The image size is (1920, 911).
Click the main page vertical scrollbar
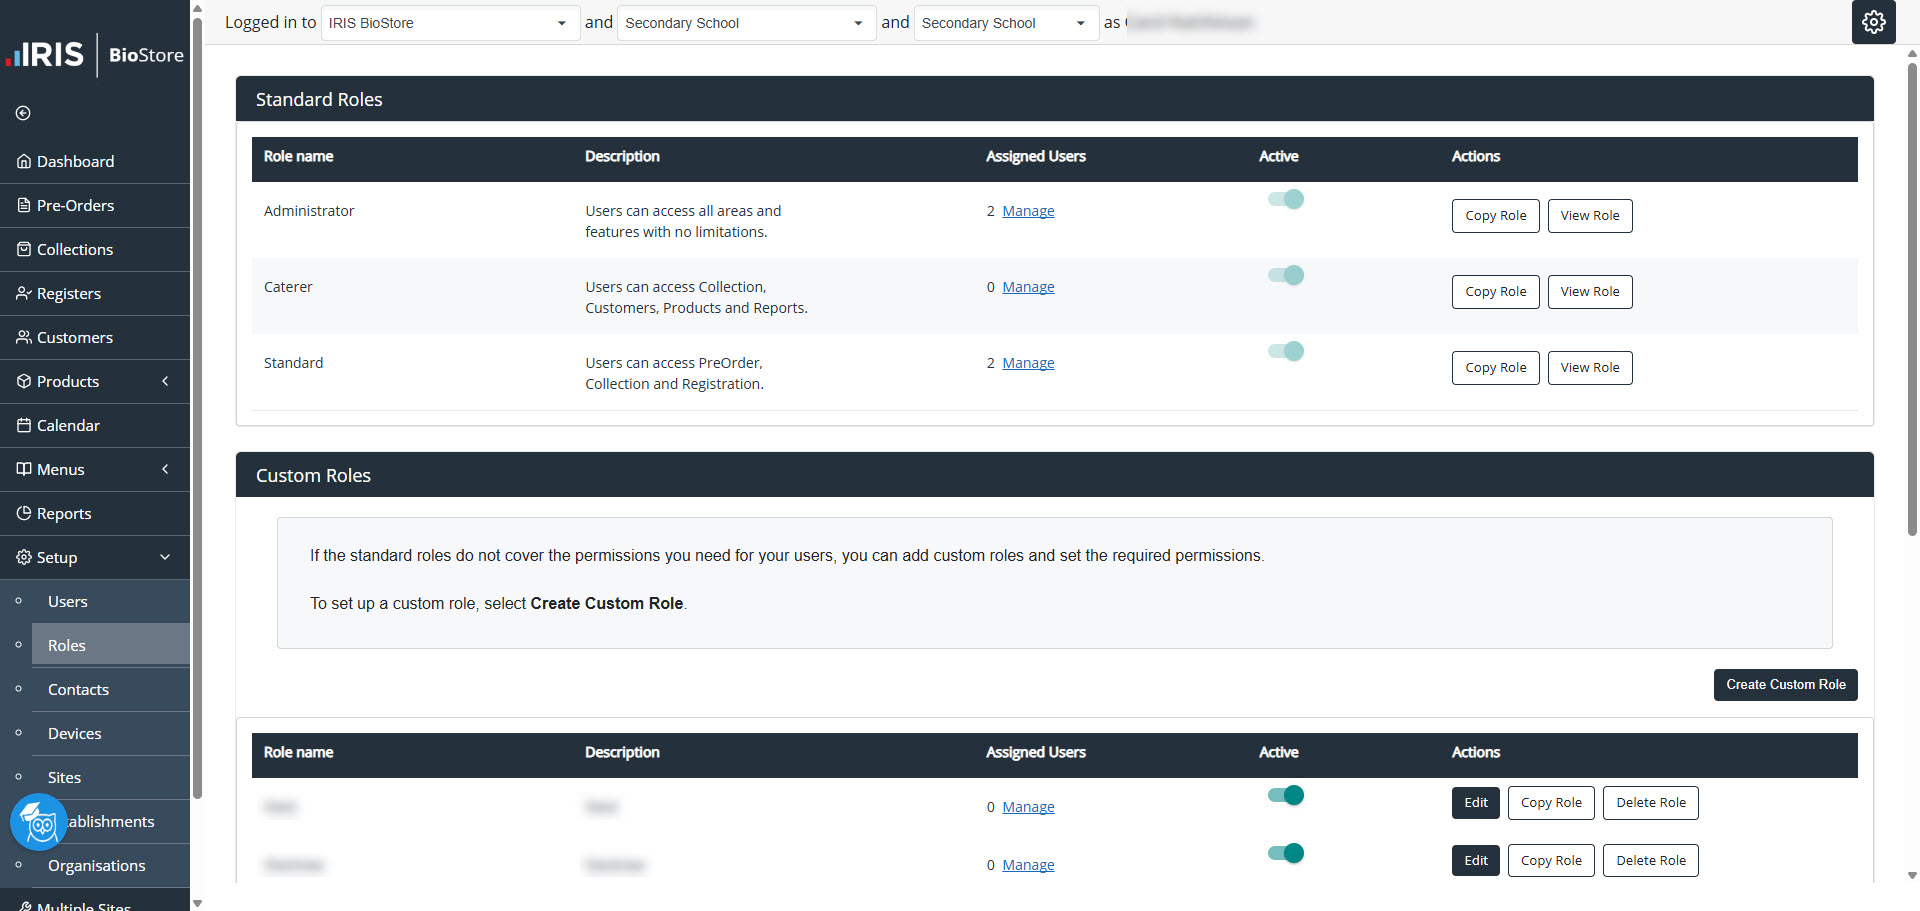coord(1912,300)
